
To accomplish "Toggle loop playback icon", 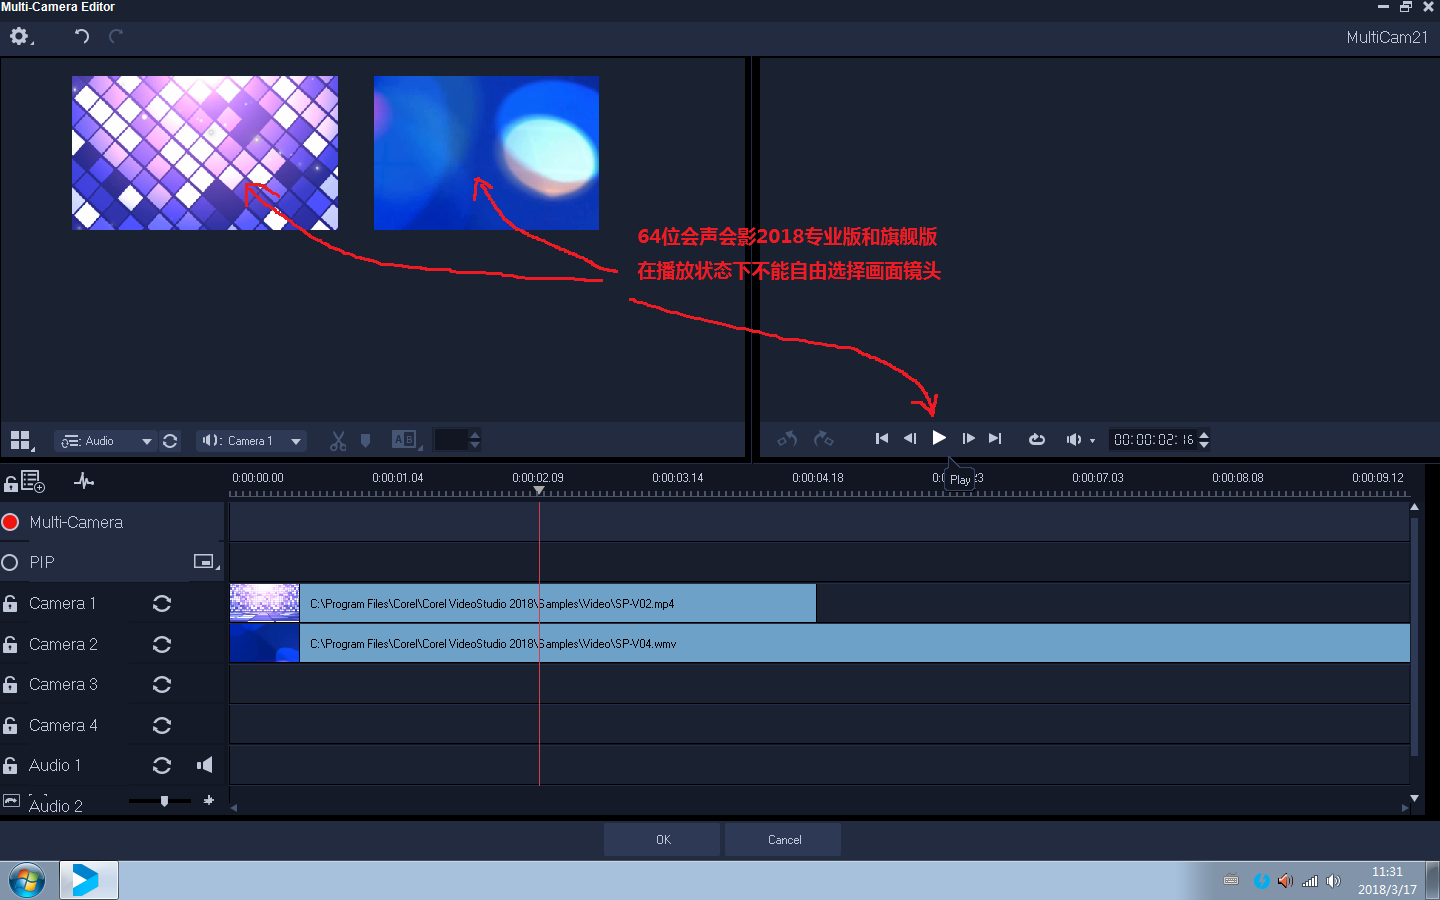I will pos(1037,439).
